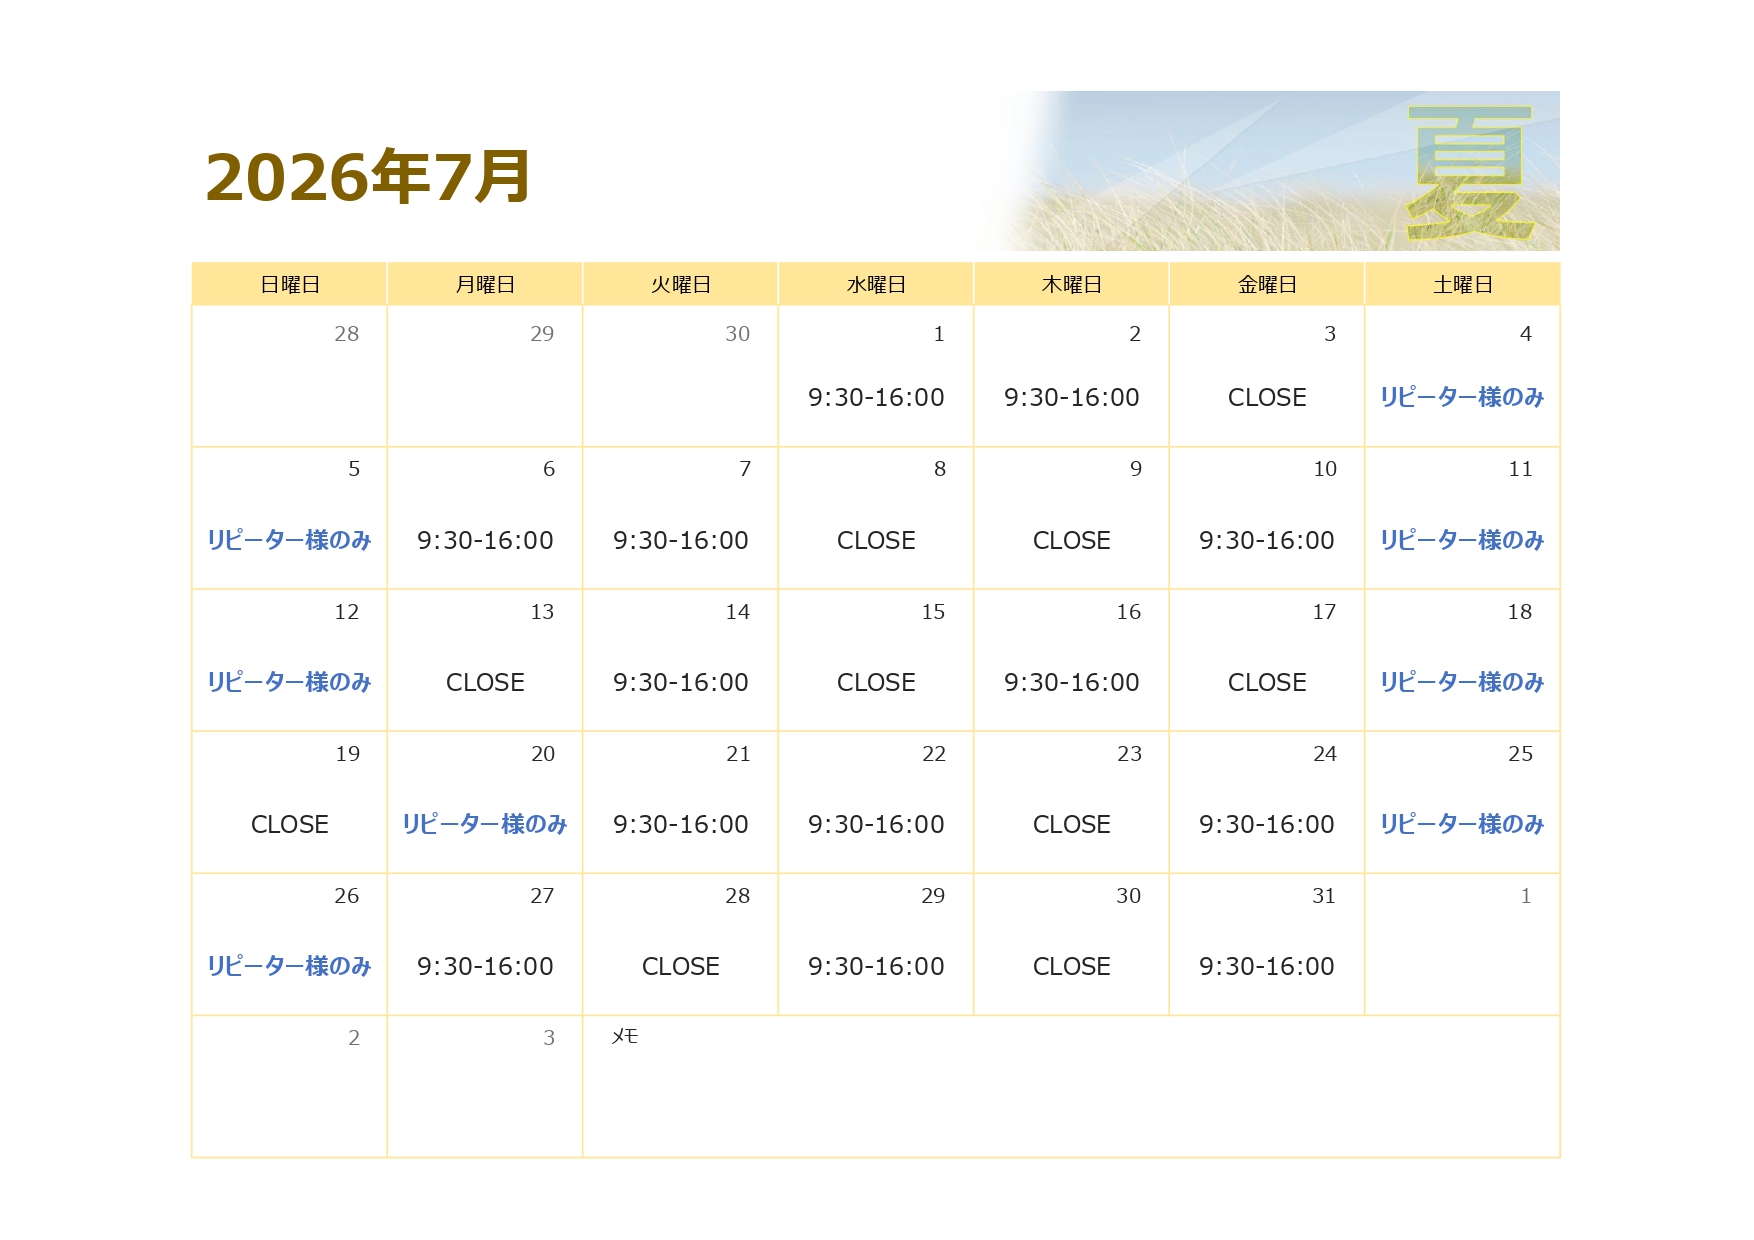Click the 9:30-16:00 entry on July 2
The height and width of the screenshot is (1240, 1754).
point(1072,398)
